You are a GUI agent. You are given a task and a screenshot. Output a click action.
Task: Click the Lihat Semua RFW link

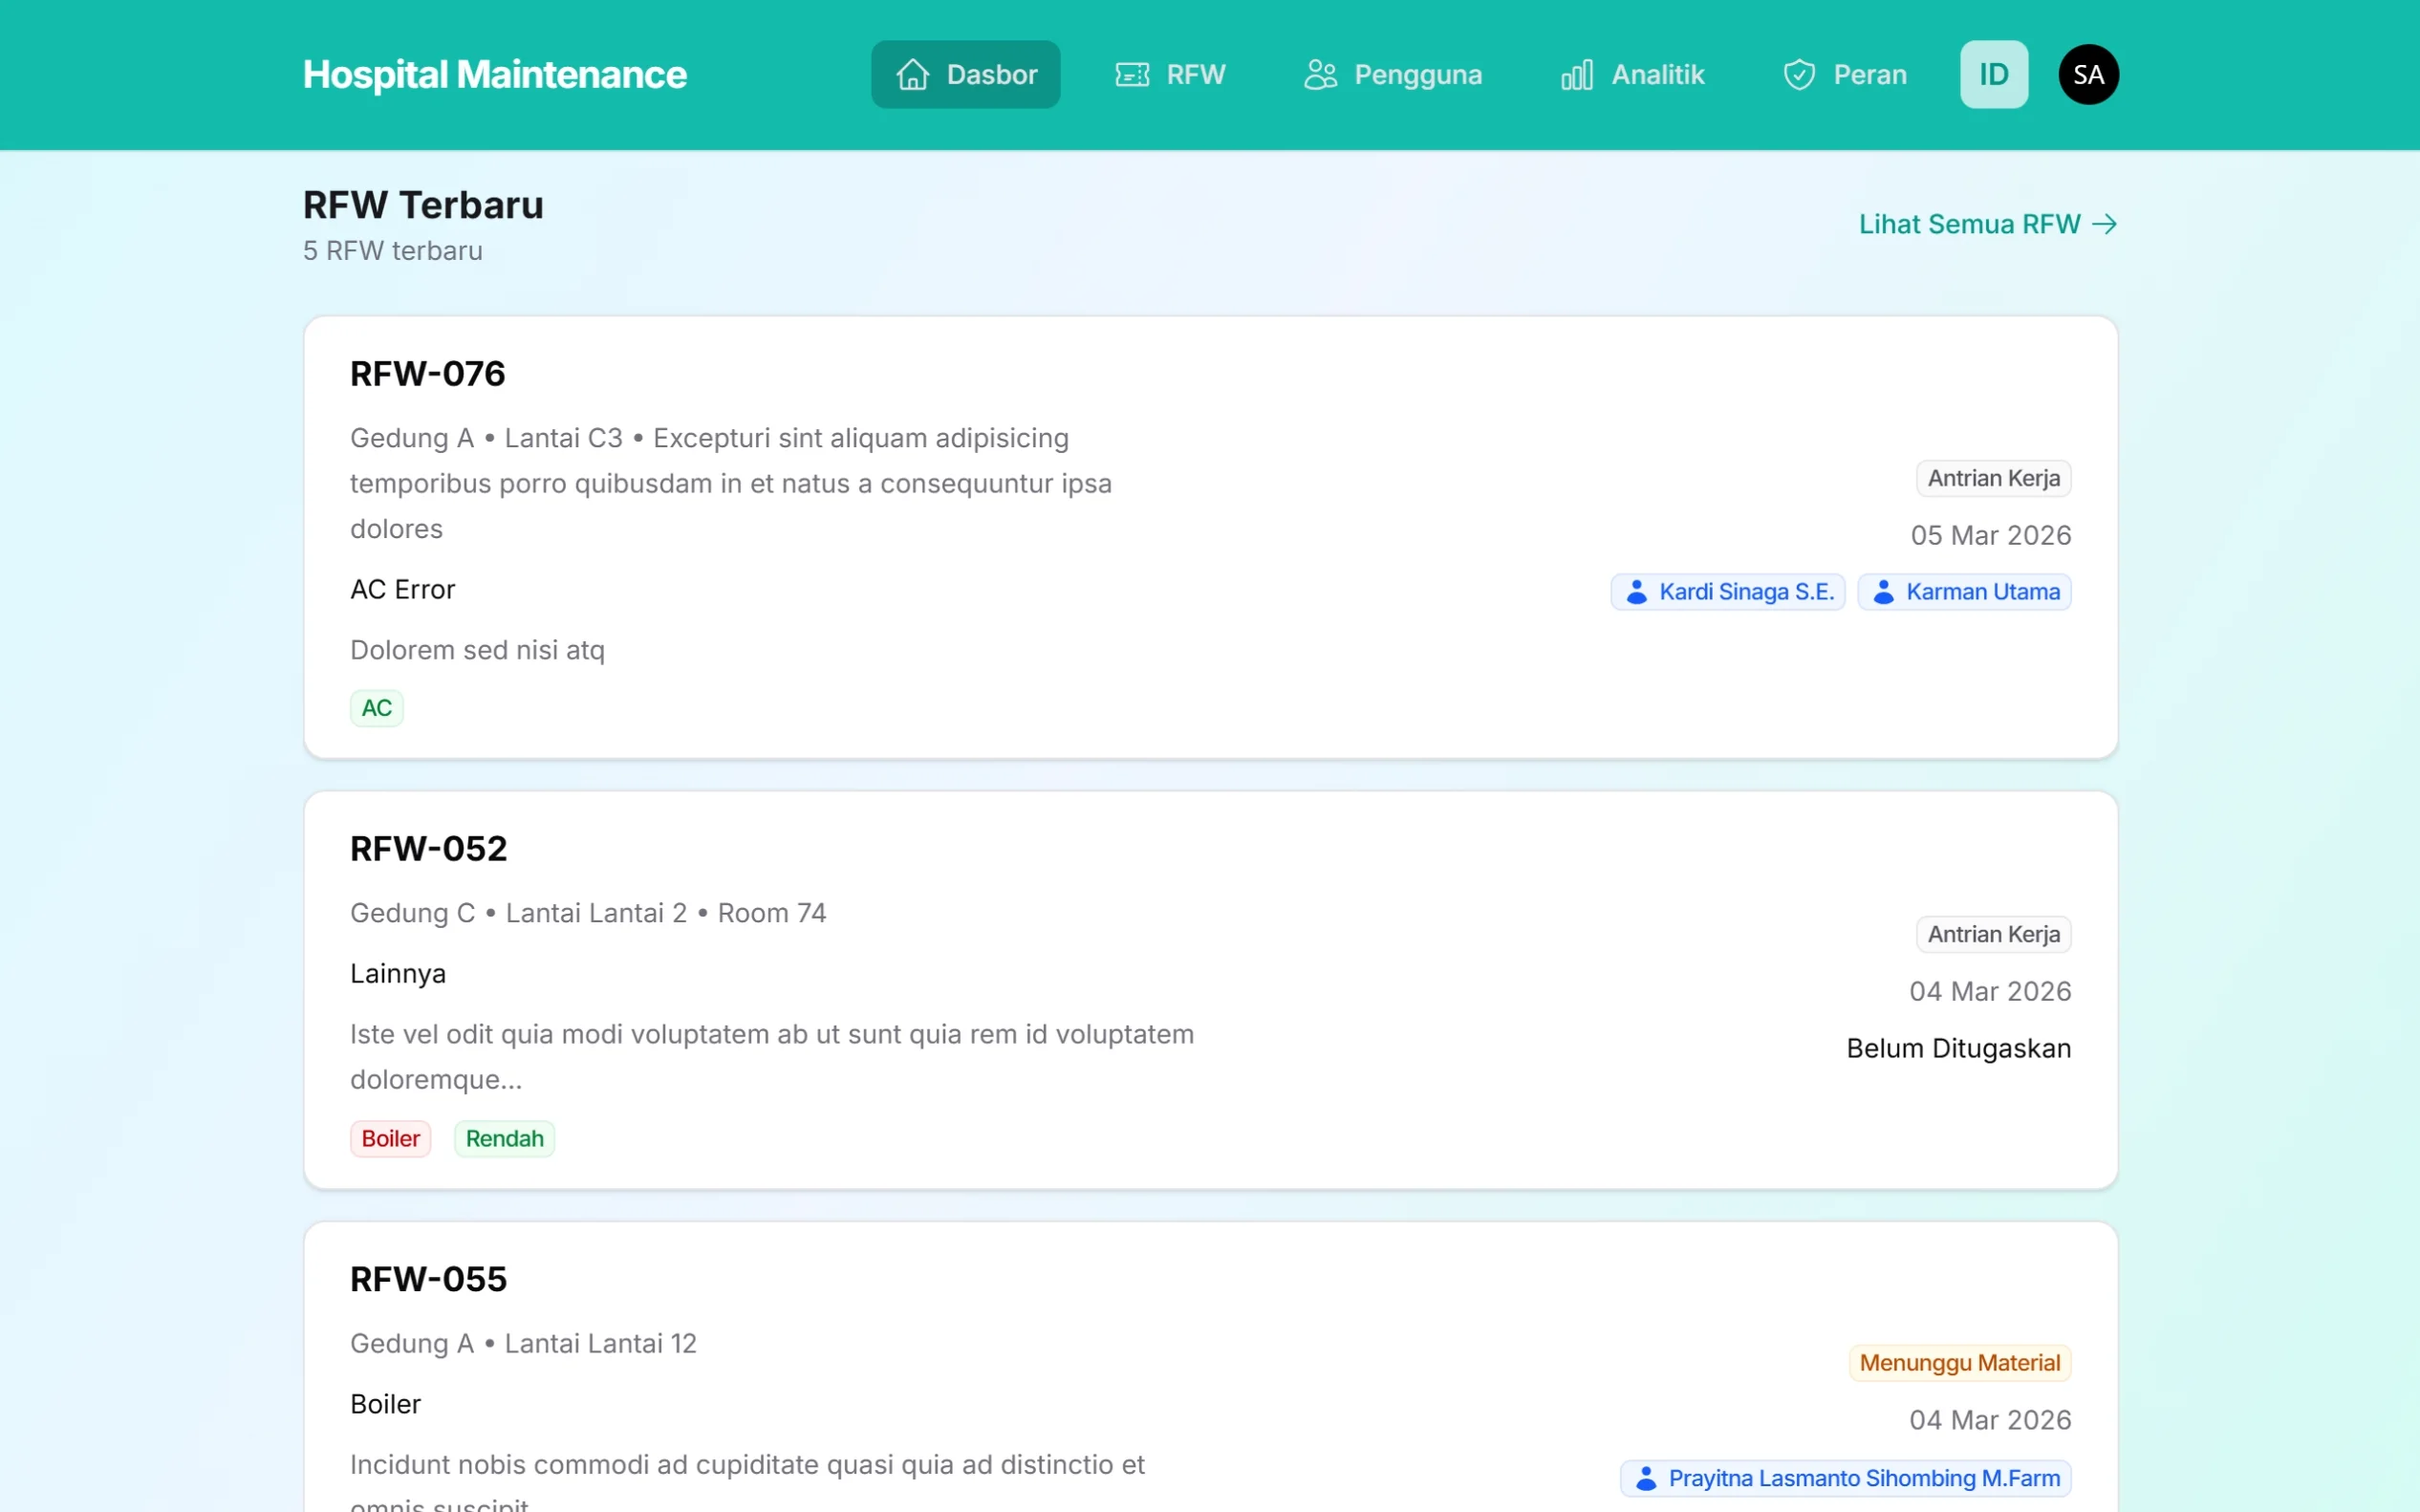[x=1969, y=224]
